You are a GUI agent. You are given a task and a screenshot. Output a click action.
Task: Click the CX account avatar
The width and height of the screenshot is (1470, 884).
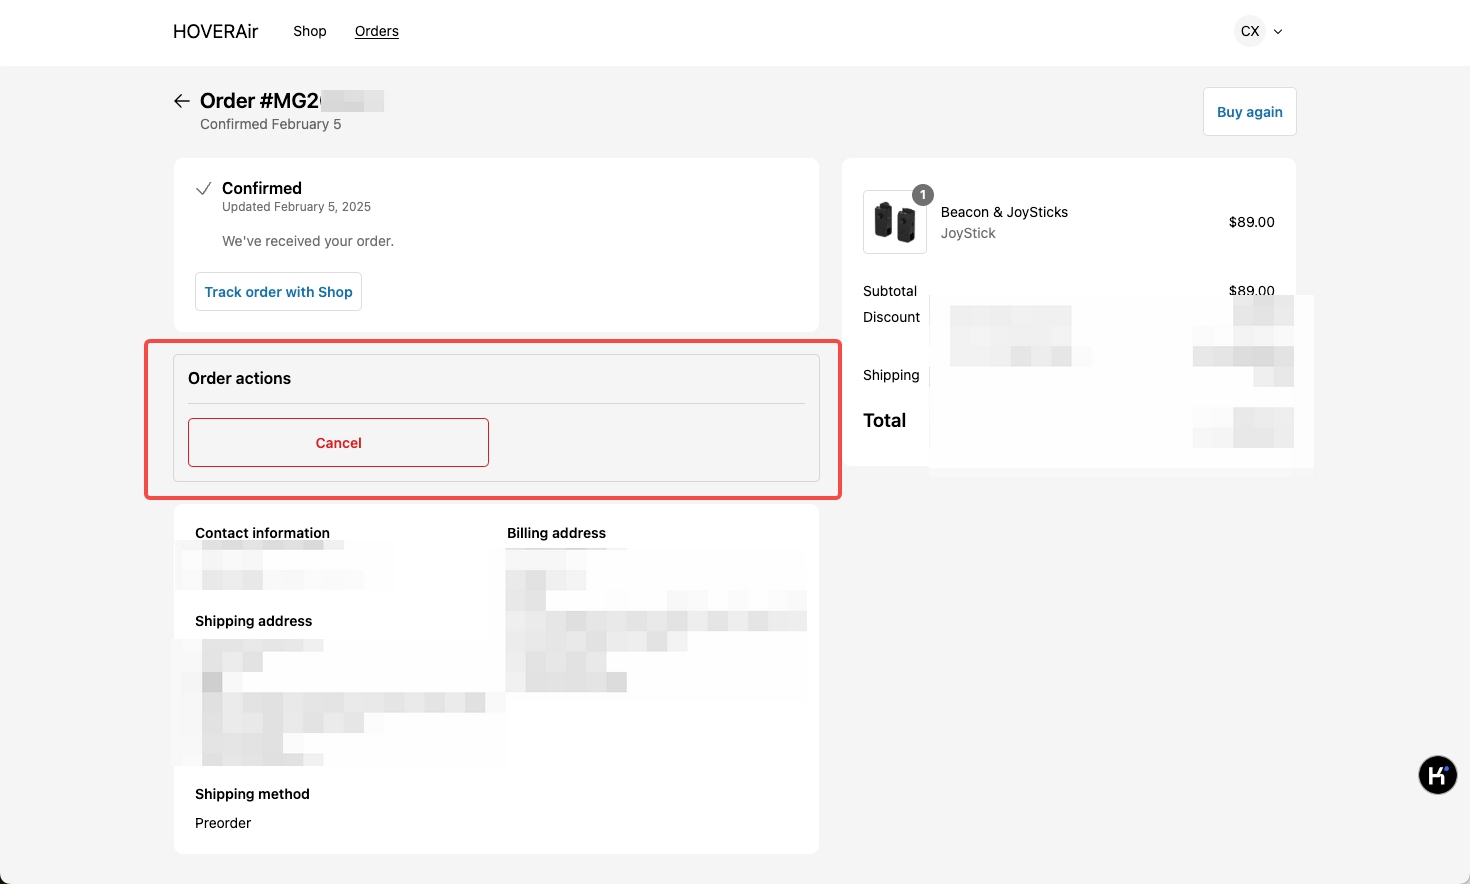tap(1250, 31)
